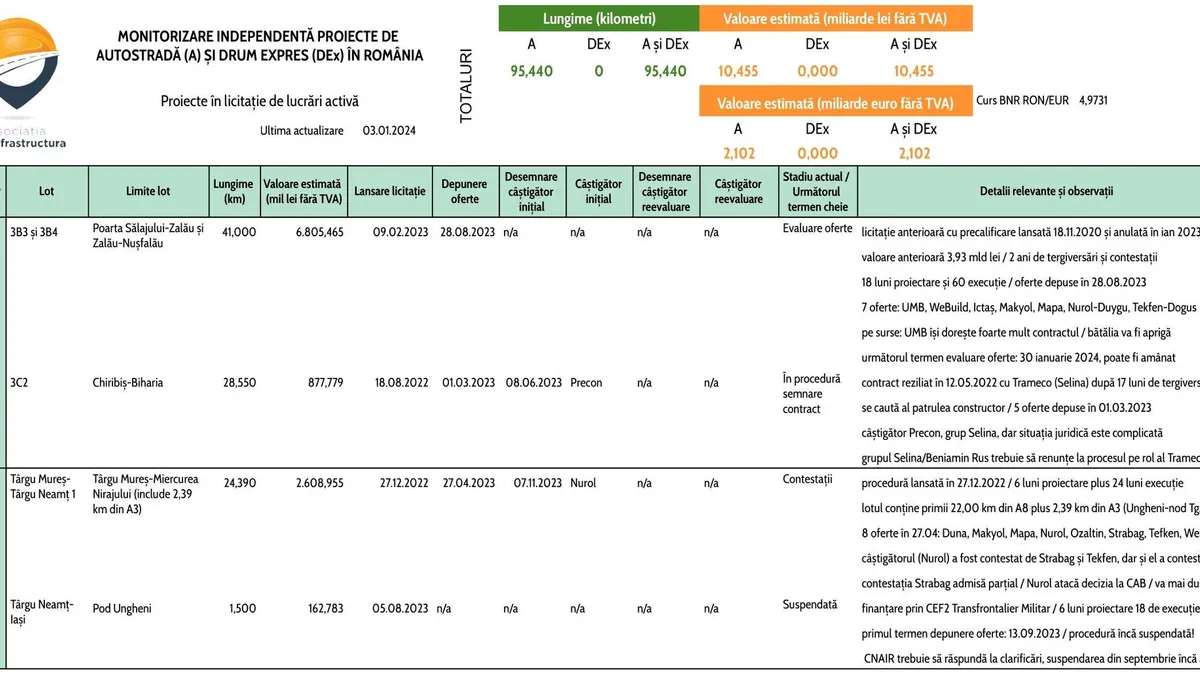Select the "Evaluare oferte" status cell
The height and width of the screenshot is (675, 1200).
tap(817, 229)
